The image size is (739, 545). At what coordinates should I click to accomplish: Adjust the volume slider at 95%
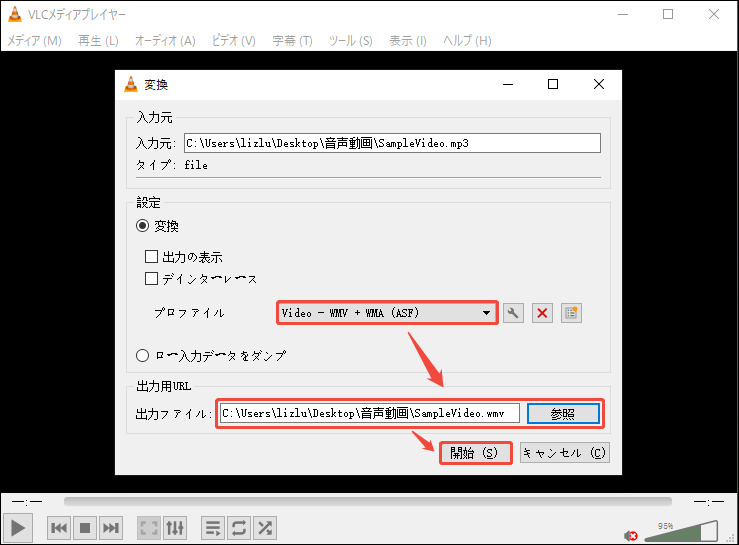coord(681,531)
